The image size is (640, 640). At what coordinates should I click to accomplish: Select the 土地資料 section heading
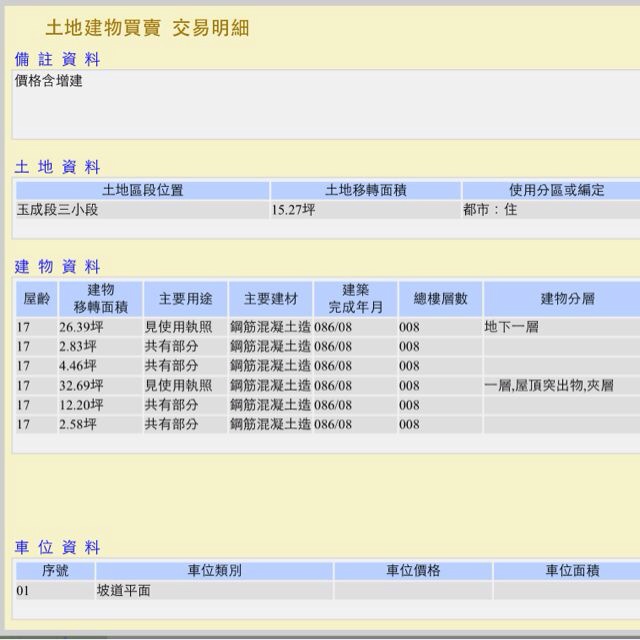58,167
